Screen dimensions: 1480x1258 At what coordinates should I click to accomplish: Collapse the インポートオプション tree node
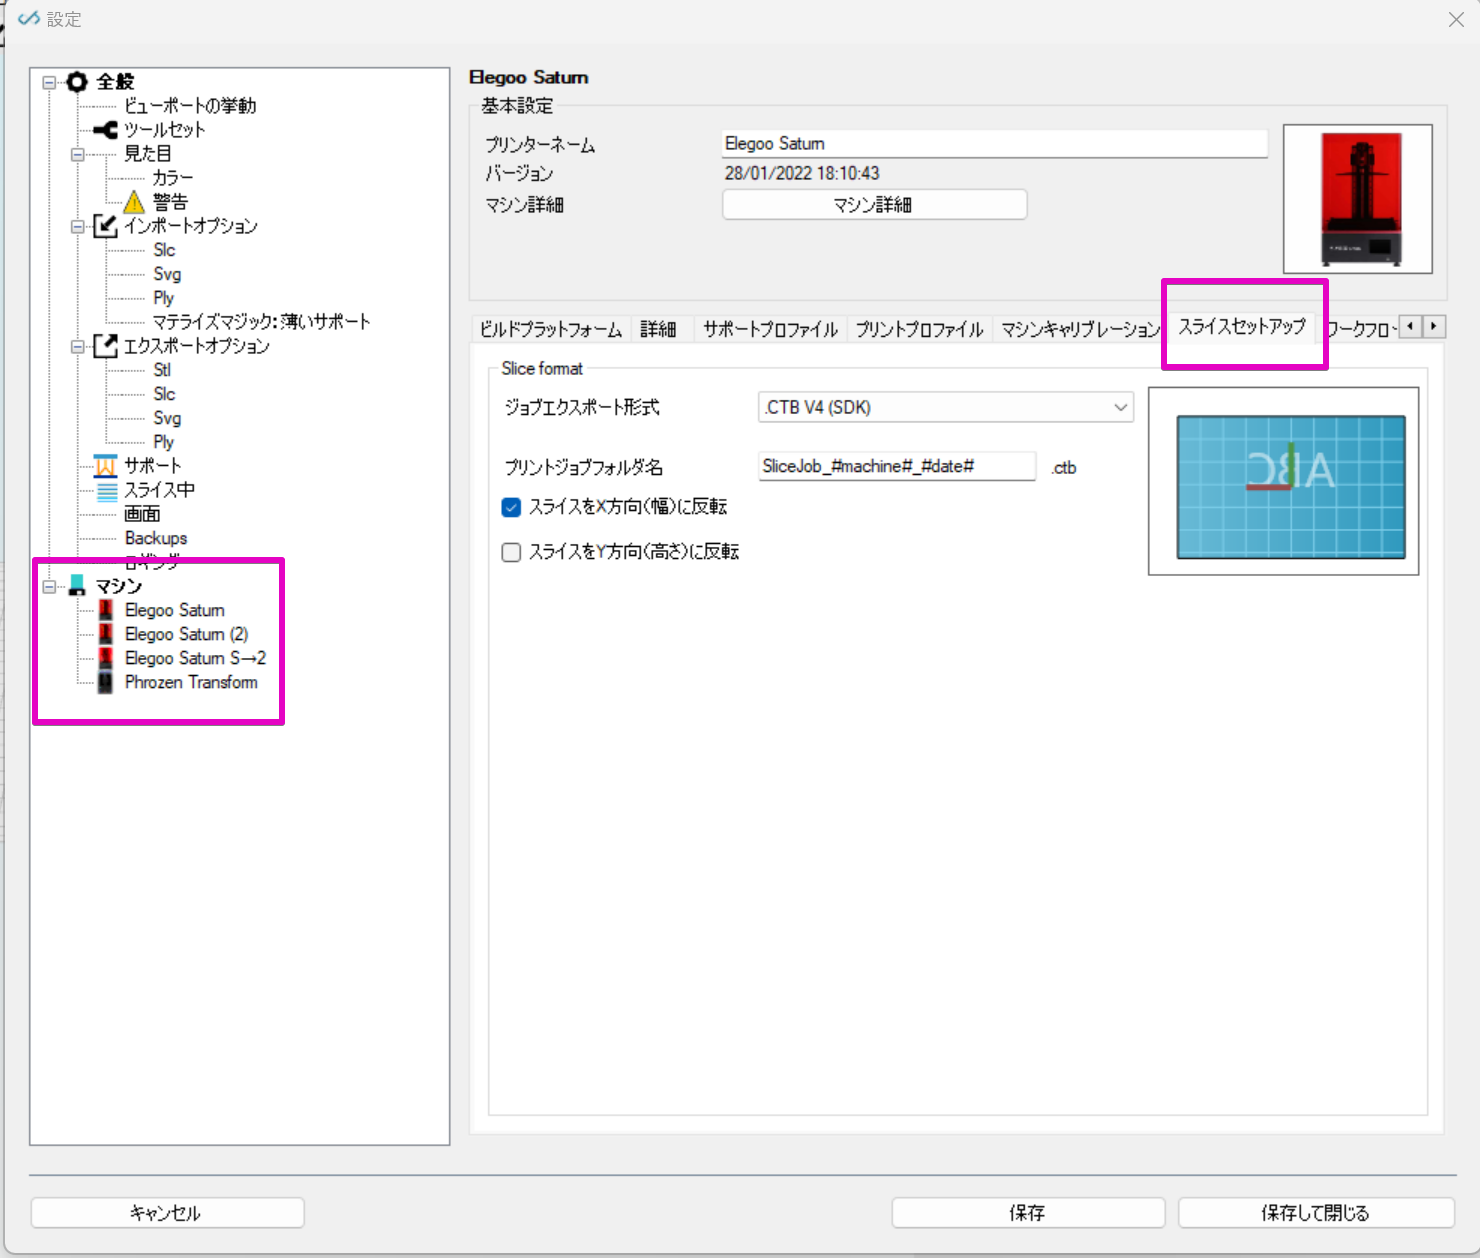click(77, 226)
